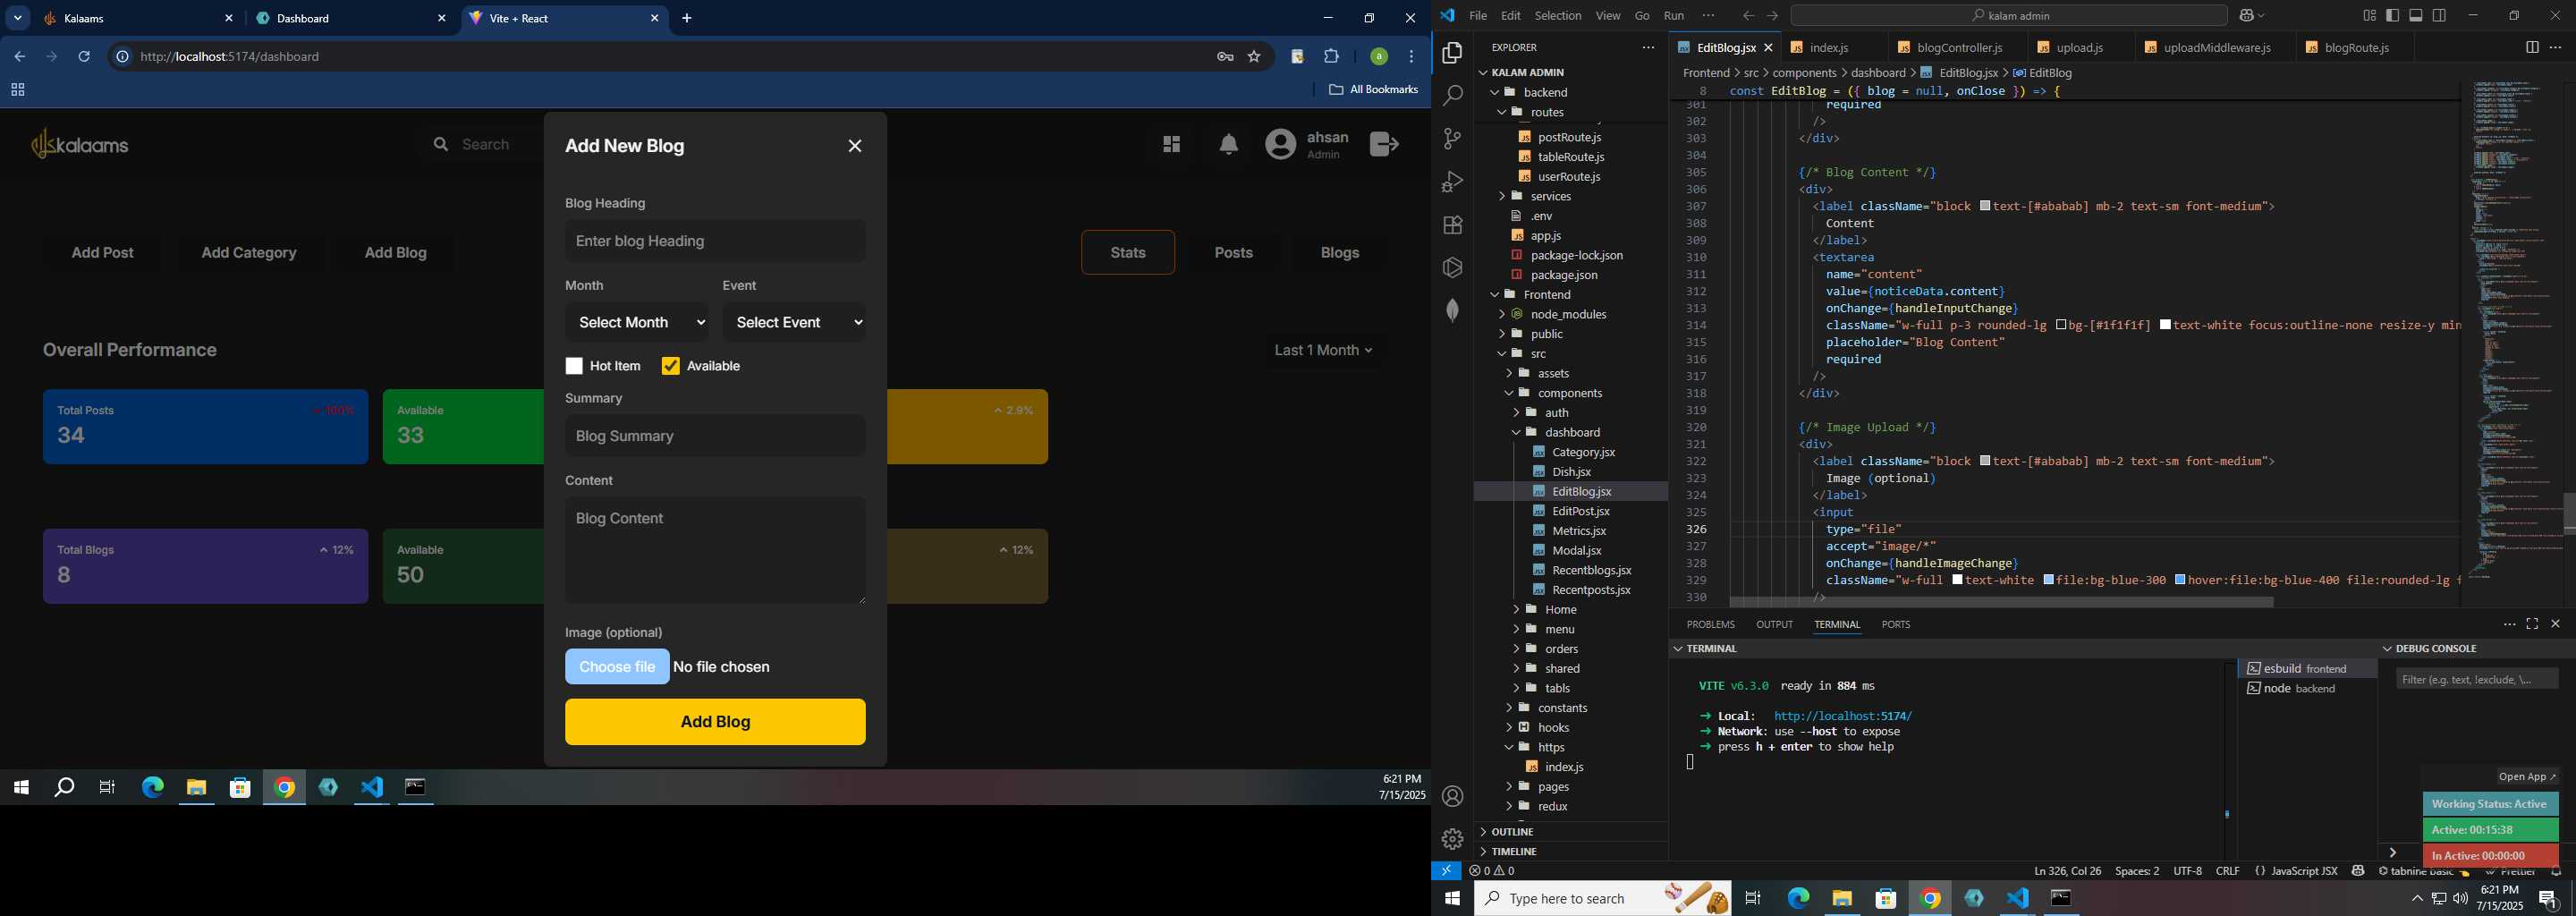The width and height of the screenshot is (2576, 916).
Task: Open Visual Studio Code from left taskbar
Action: point(372,788)
